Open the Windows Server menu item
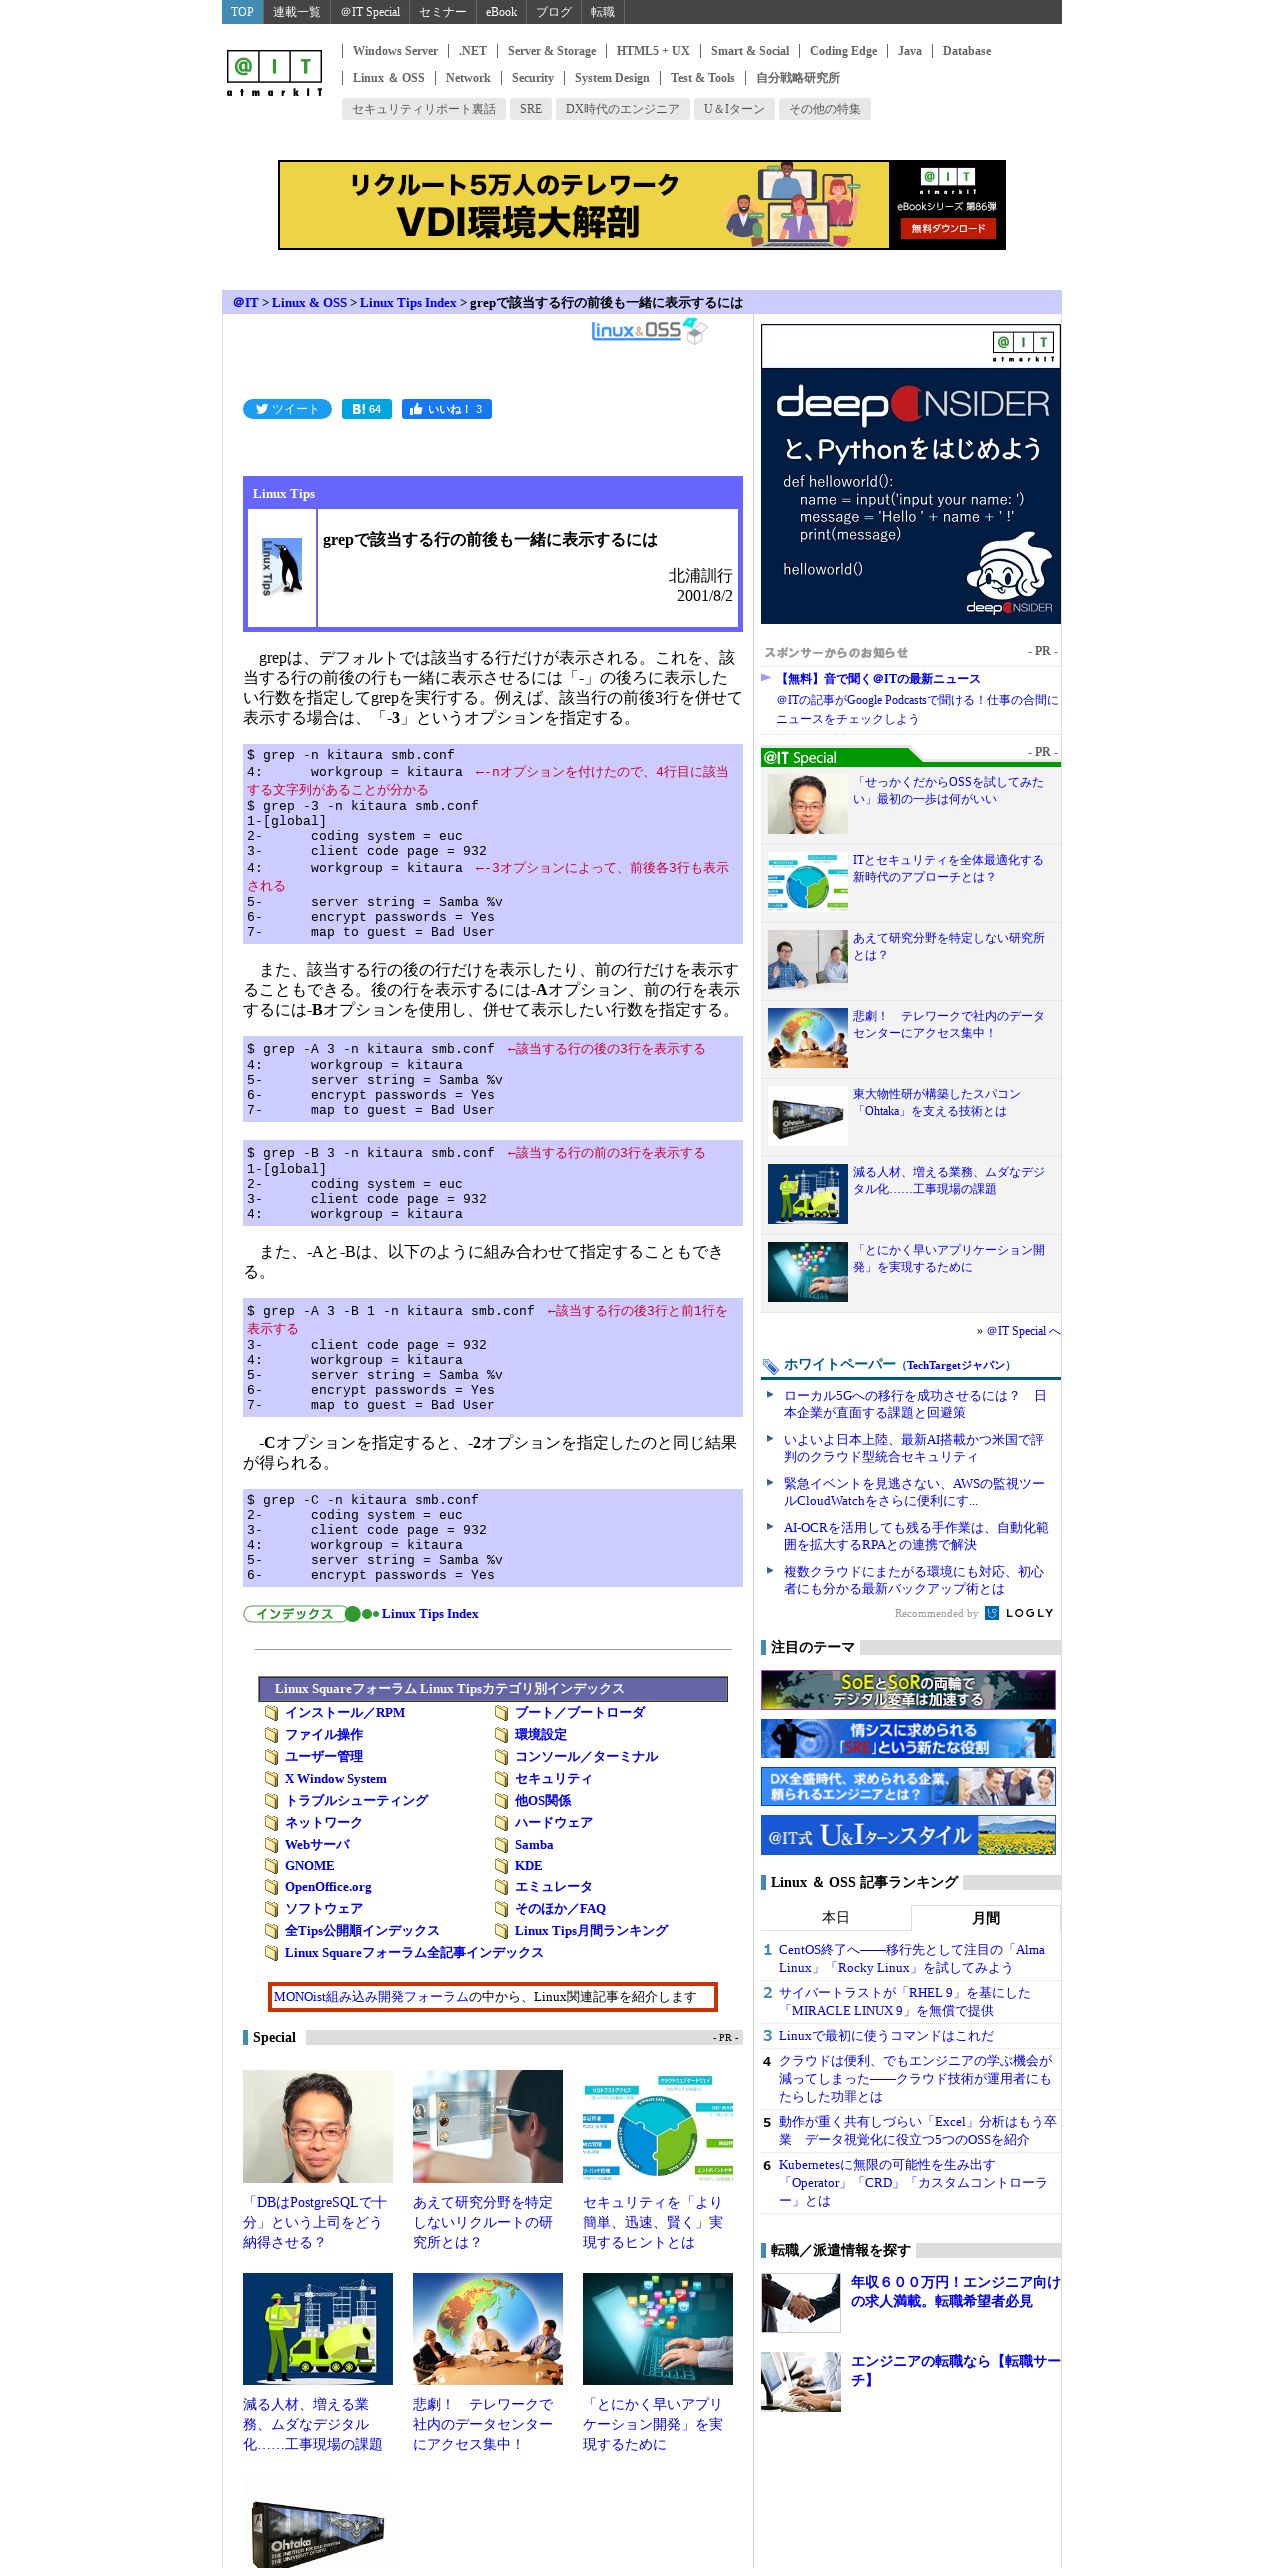Viewport: 1284px width, 2568px height. (395, 51)
